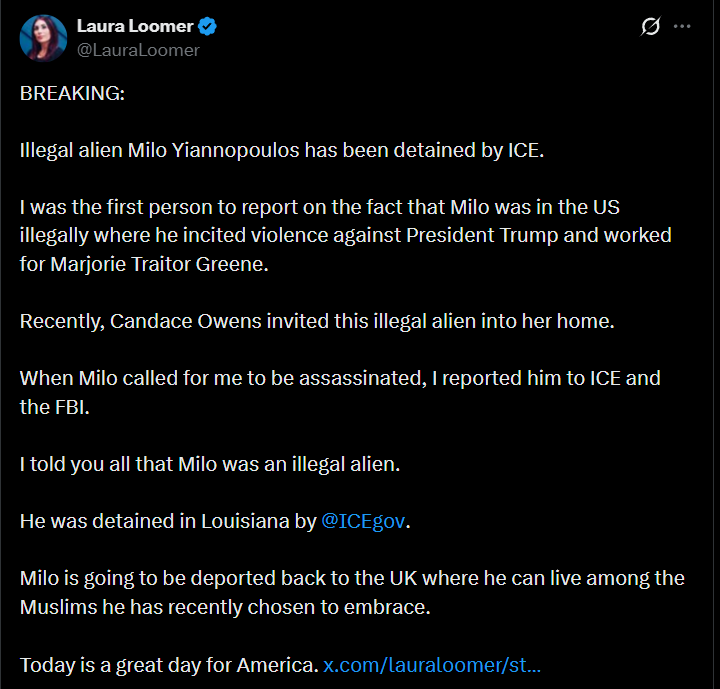Click 'Today is a great day for America'
Image resolution: width=720 pixels, height=689 pixels.
(169, 665)
